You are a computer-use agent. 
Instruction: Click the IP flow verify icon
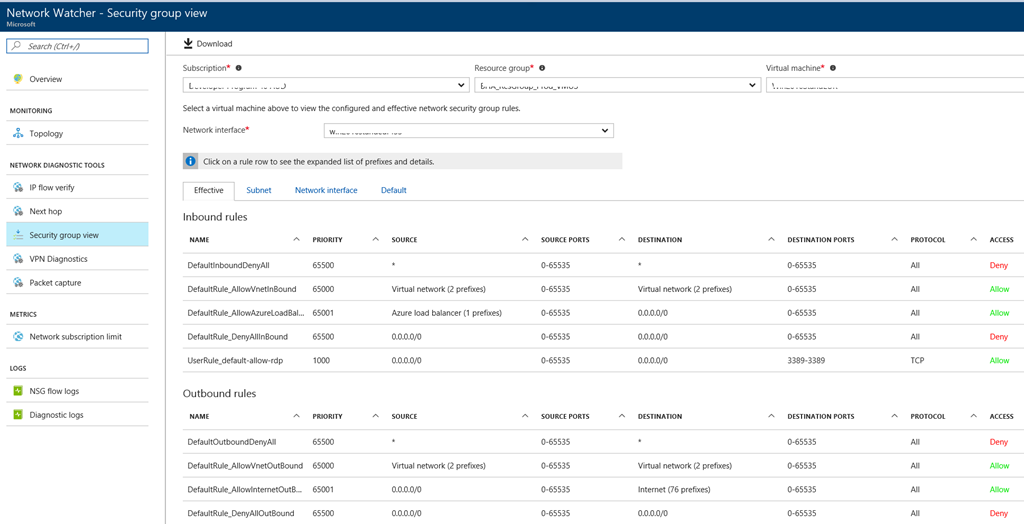point(18,187)
